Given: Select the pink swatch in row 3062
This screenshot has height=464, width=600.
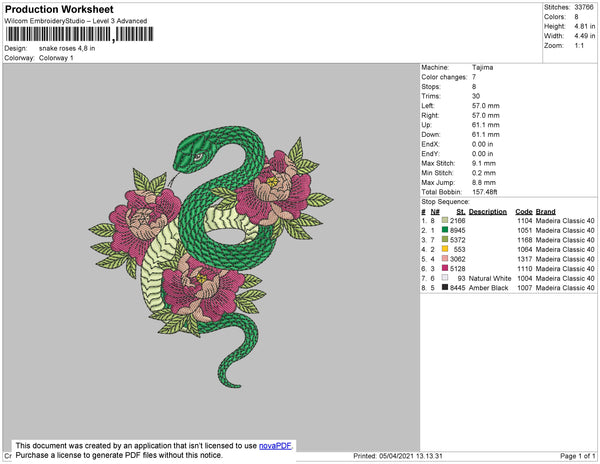Looking at the screenshot, I should [445, 259].
